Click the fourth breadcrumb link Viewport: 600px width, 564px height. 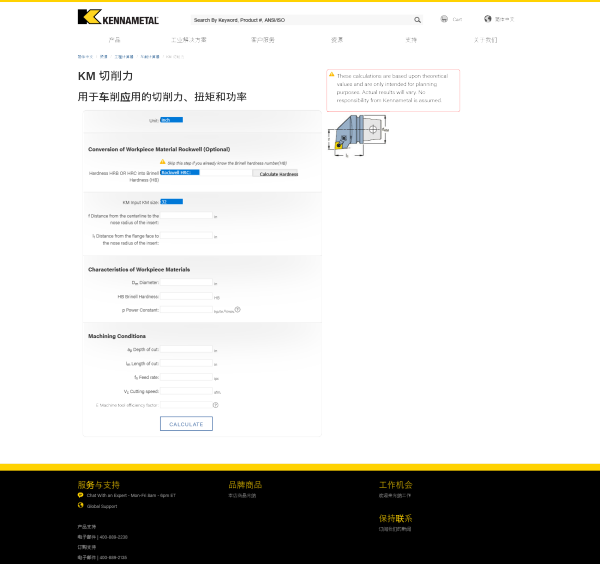coord(150,57)
